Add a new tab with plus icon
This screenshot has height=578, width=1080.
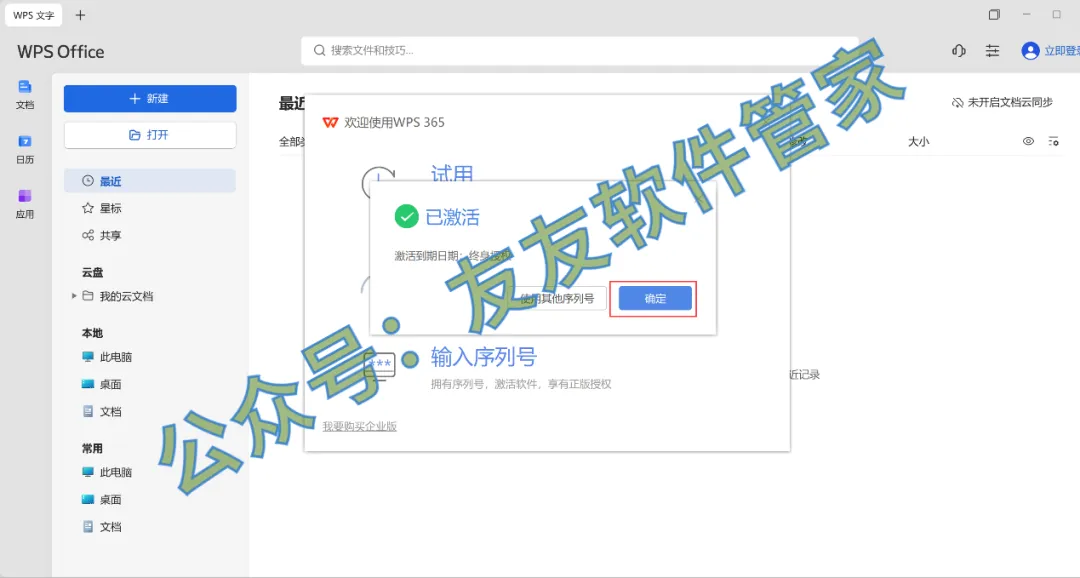point(80,15)
